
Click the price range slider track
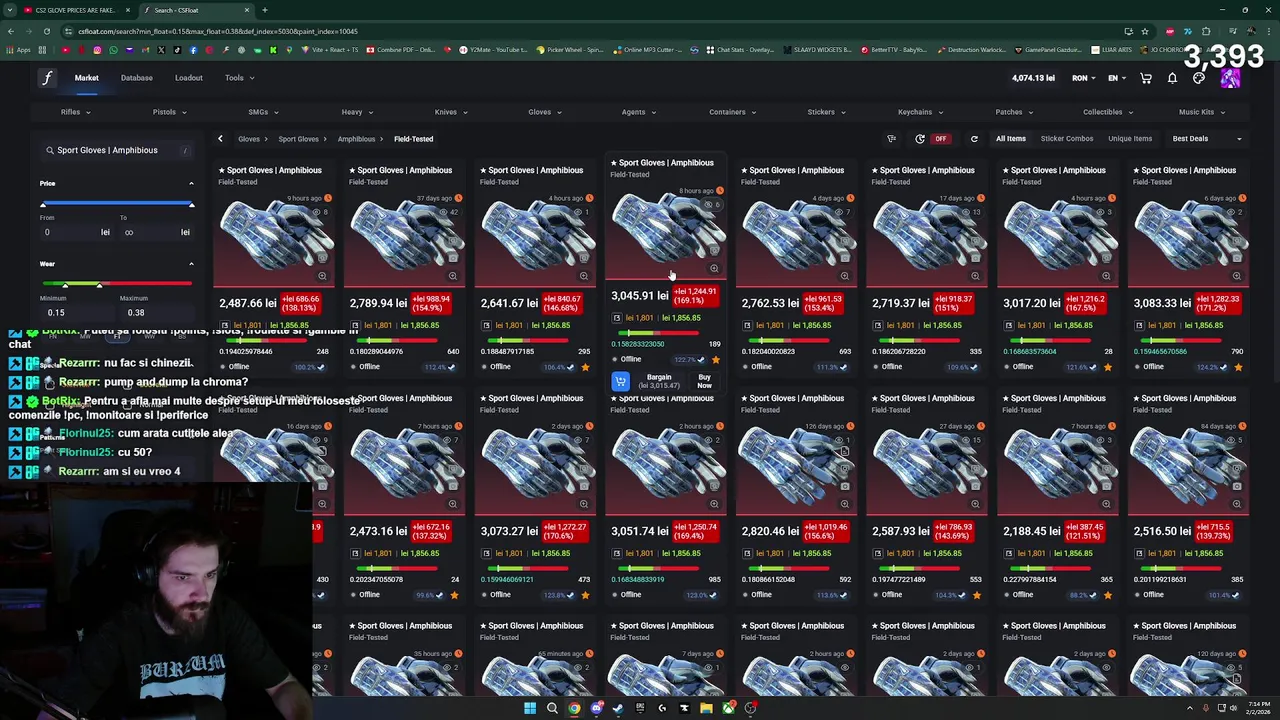coord(117,204)
